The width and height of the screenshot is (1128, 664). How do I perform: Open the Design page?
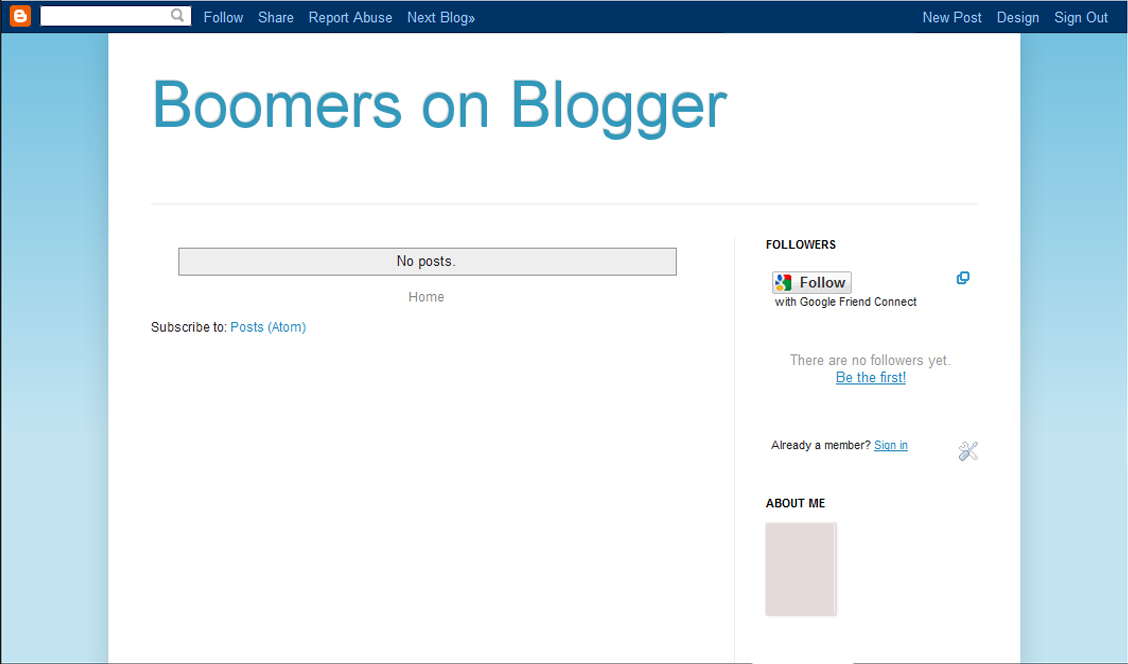(x=1017, y=17)
